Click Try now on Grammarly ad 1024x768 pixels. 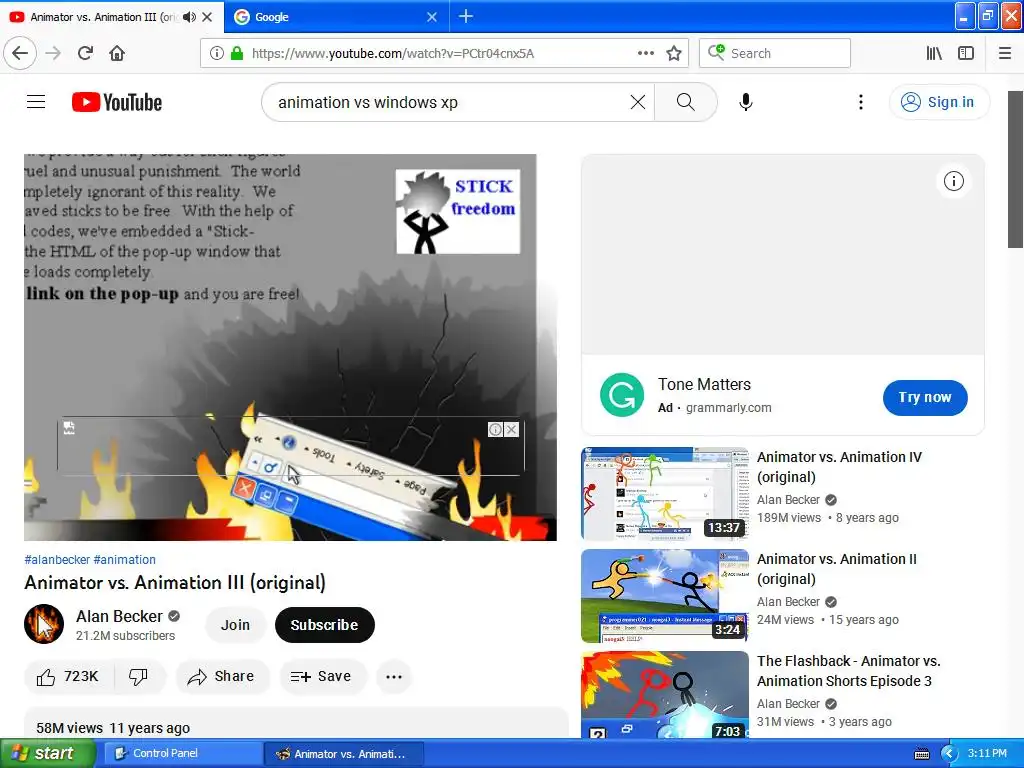[925, 397]
